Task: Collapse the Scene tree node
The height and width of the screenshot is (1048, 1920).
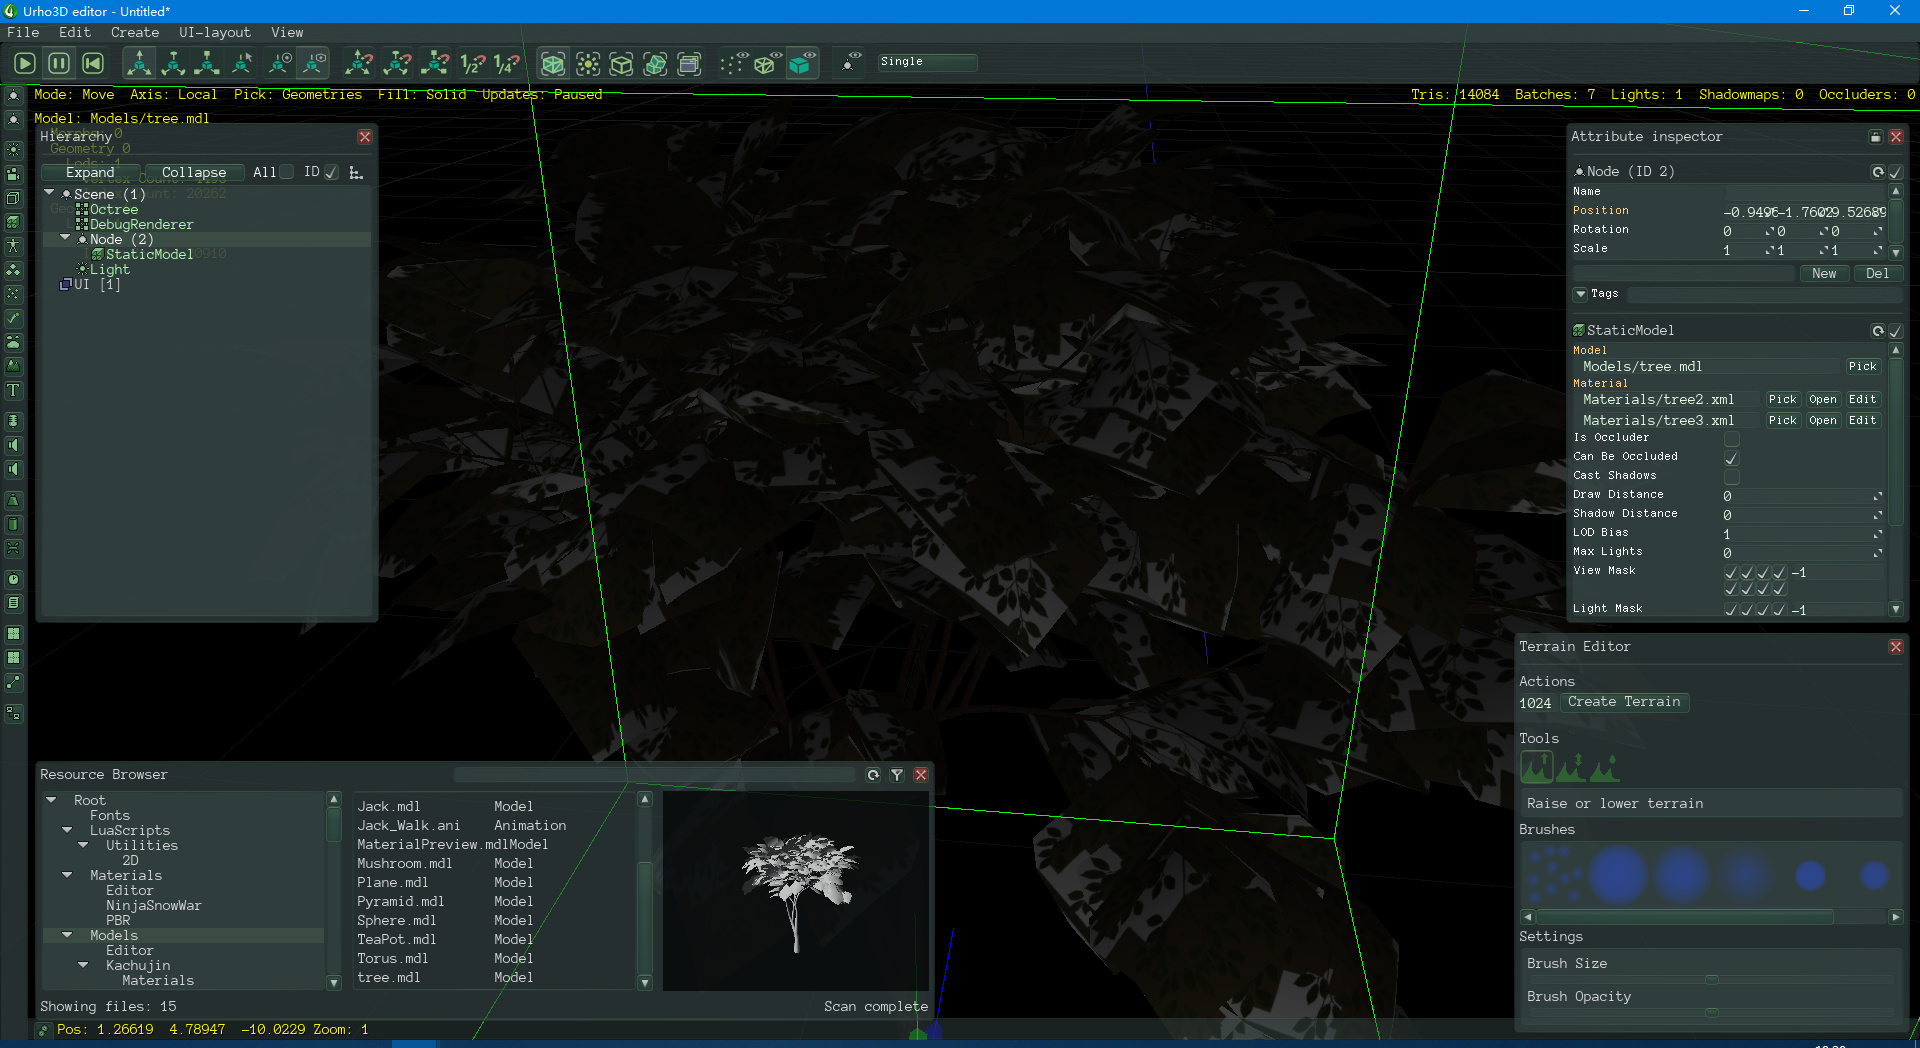Action: pyautogui.click(x=49, y=192)
